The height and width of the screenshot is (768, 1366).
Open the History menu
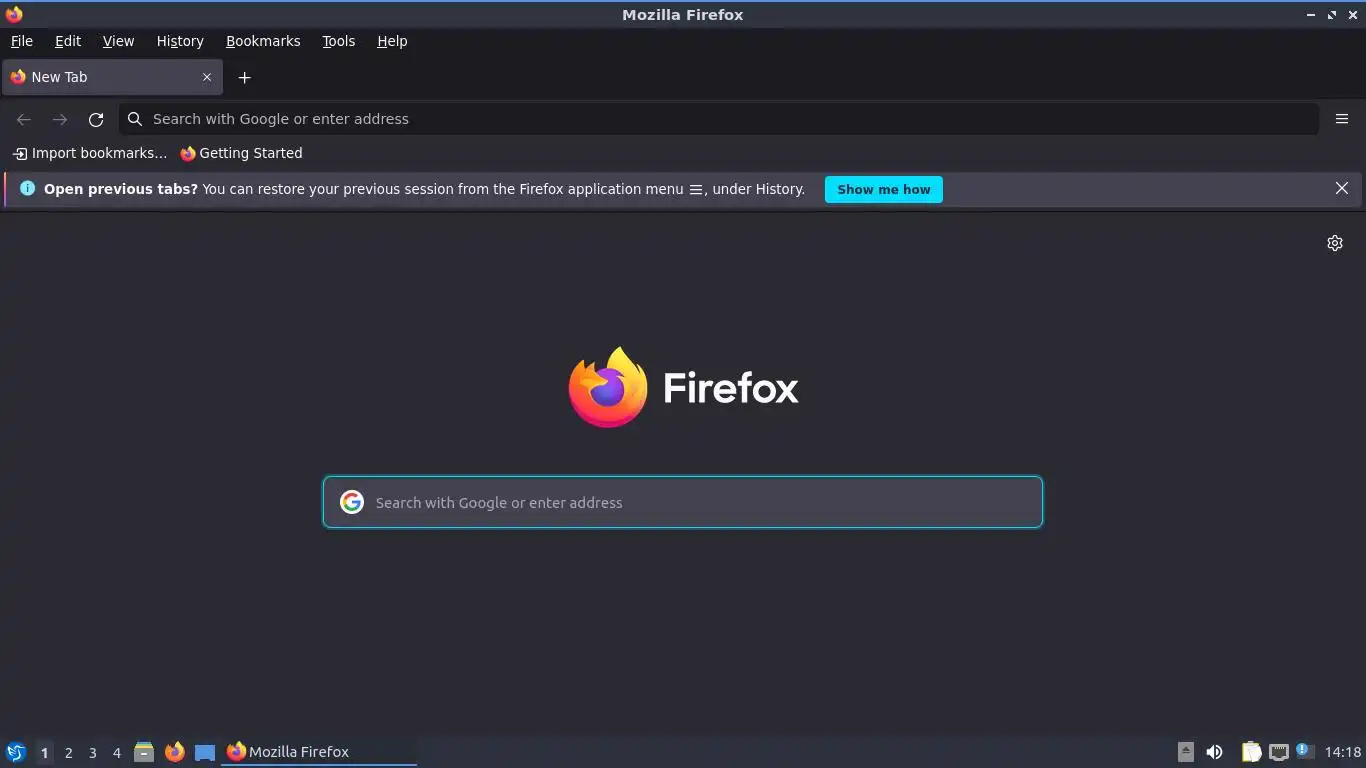click(x=180, y=41)
